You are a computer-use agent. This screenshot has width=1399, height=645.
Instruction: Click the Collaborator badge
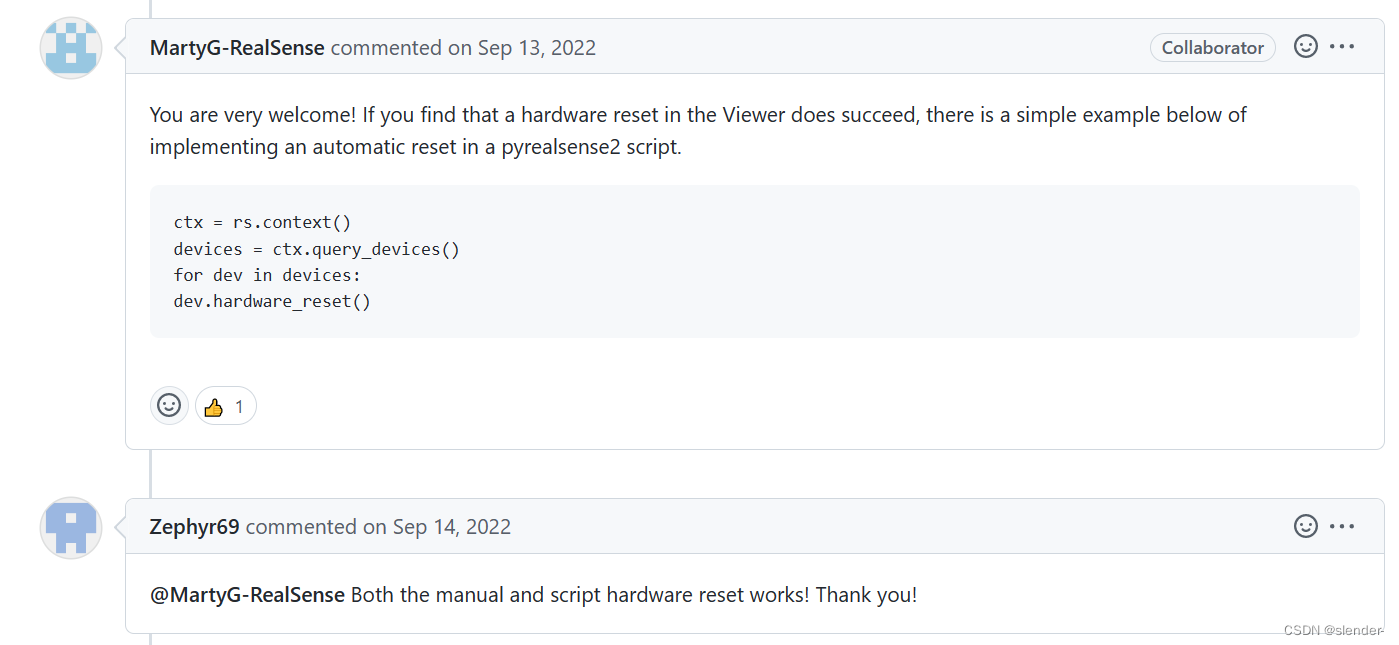tap(1213, 47)
